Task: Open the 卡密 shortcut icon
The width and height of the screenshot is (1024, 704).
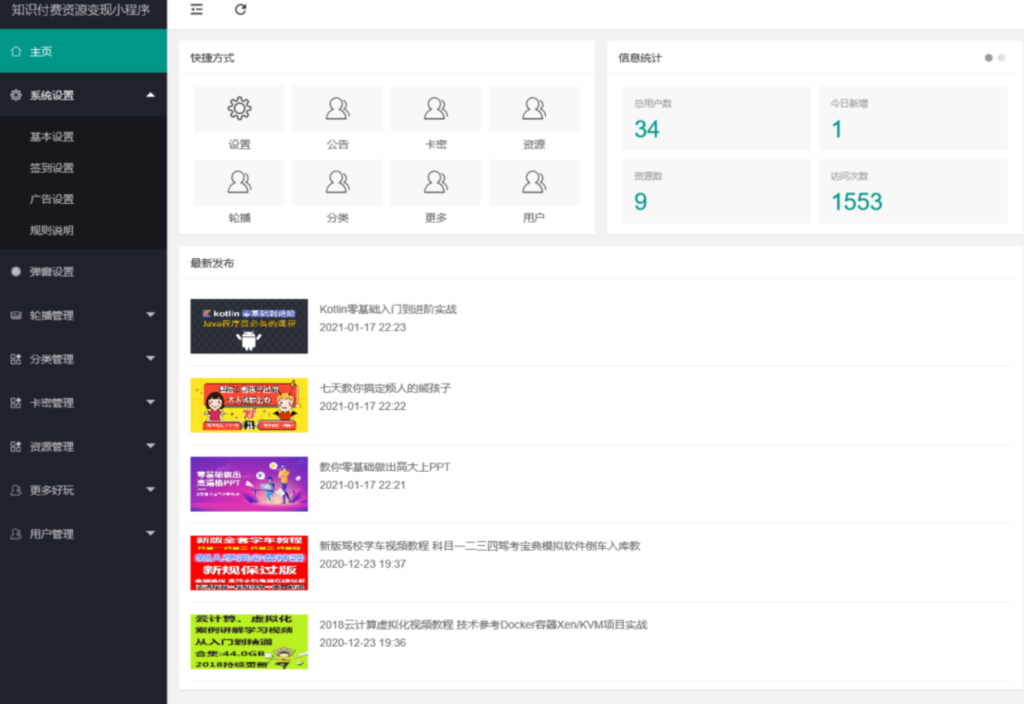Action: click(436, 108)
